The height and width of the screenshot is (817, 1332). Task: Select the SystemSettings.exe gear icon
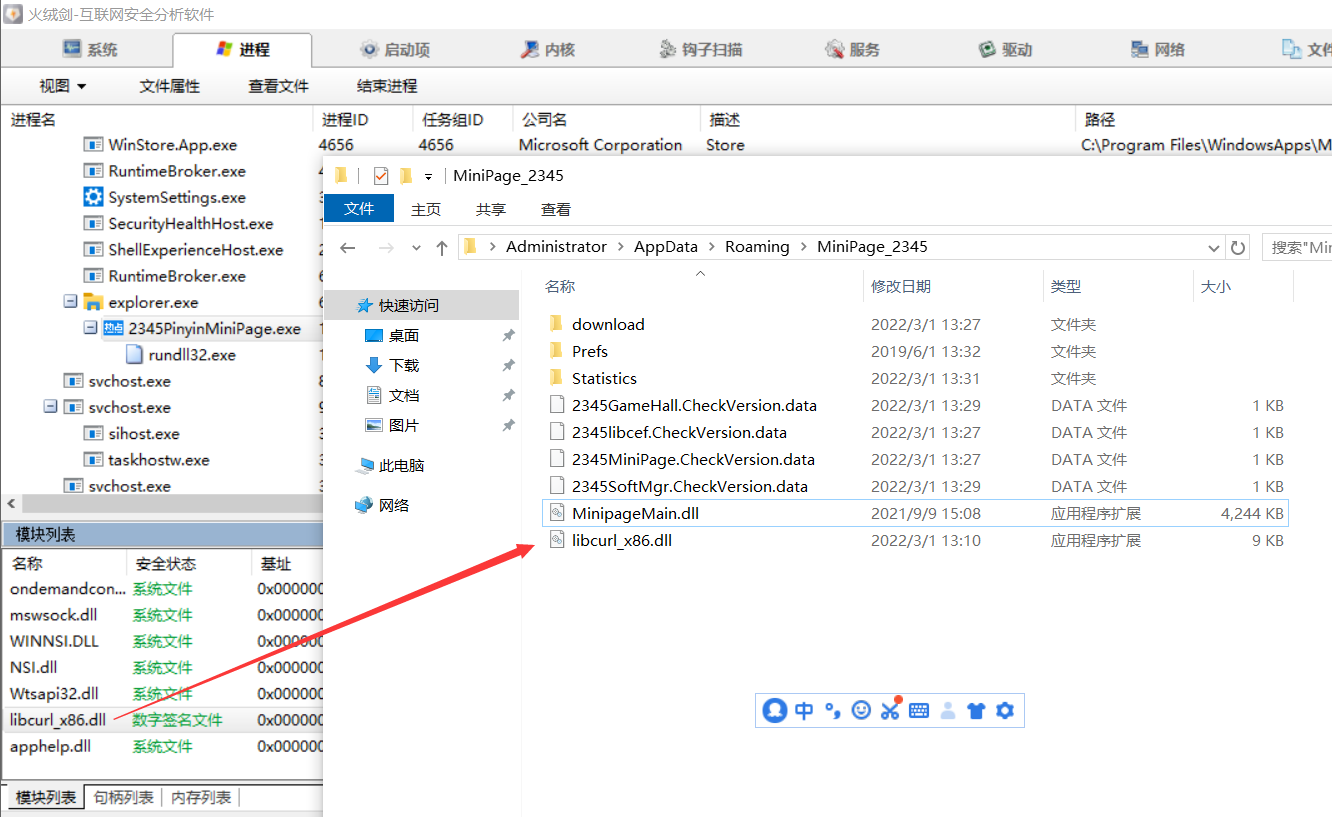pos(93,197)
